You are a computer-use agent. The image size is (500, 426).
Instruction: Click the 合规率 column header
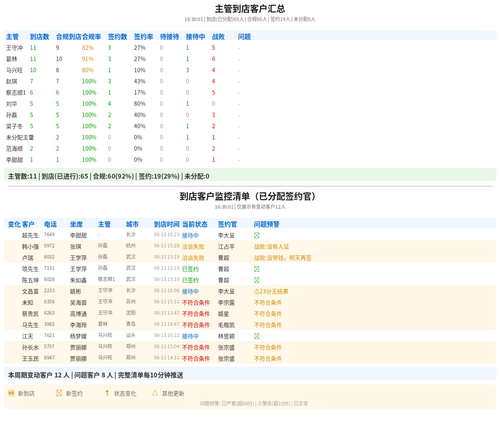[x=91, y=37]
